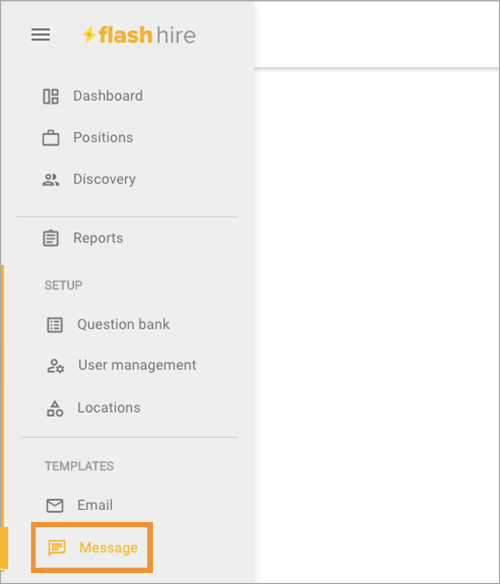This screenshot has width=500, height=584.
Task: Click the Dashboard layout icon
Action: point(51,96)
